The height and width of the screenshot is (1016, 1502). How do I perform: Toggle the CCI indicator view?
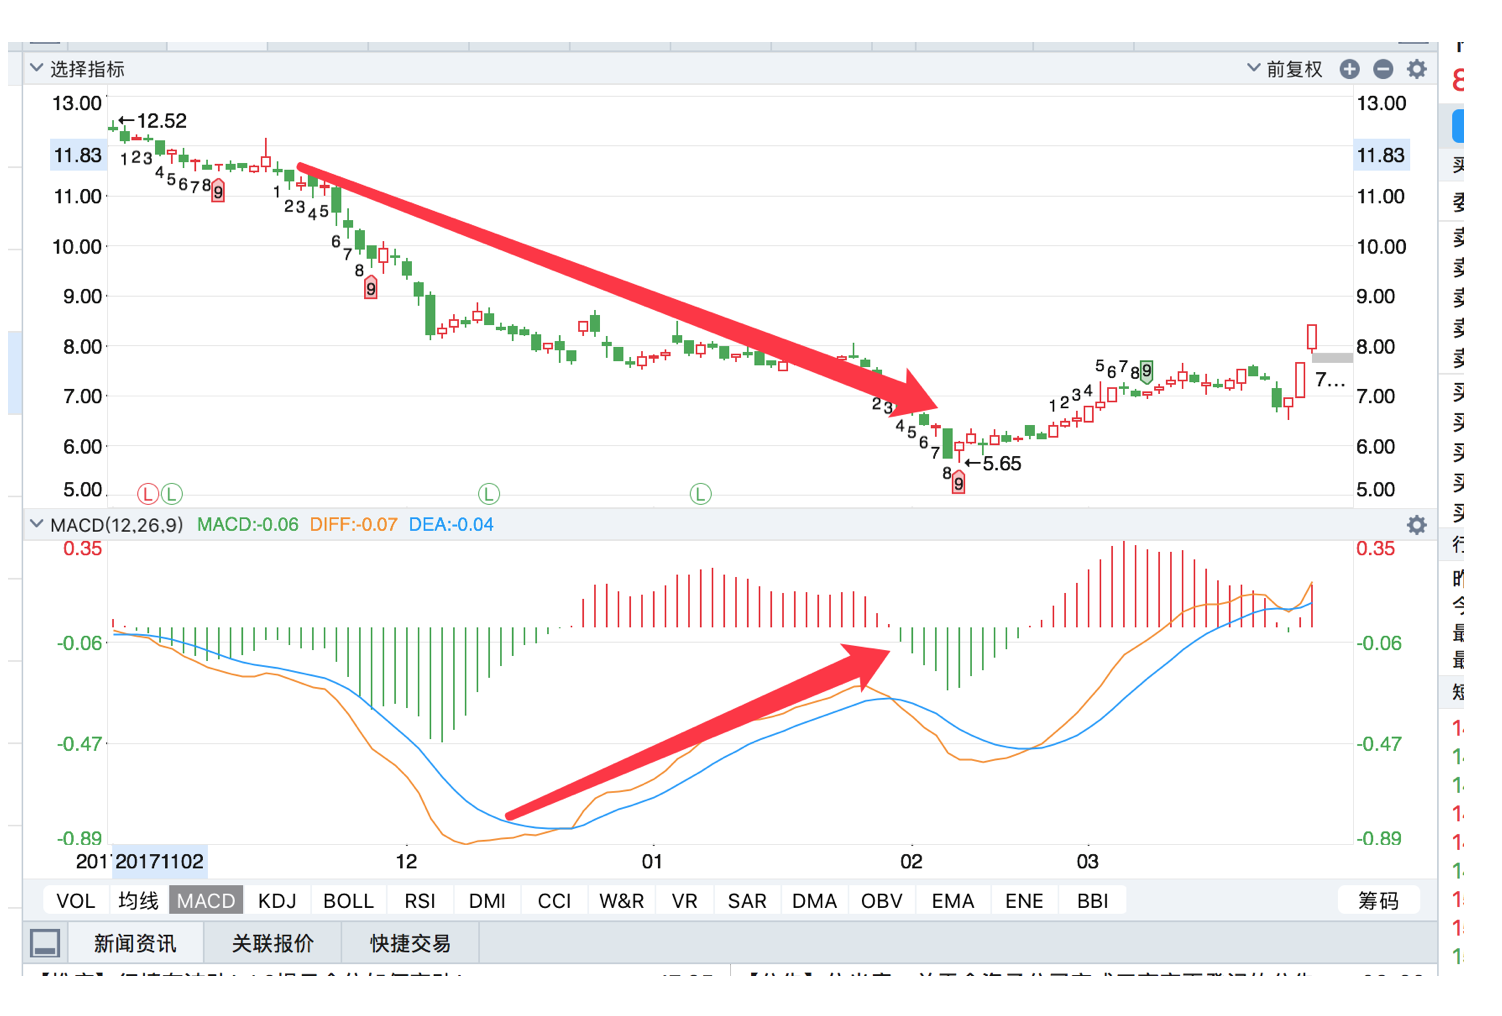(x=553, y=900)
